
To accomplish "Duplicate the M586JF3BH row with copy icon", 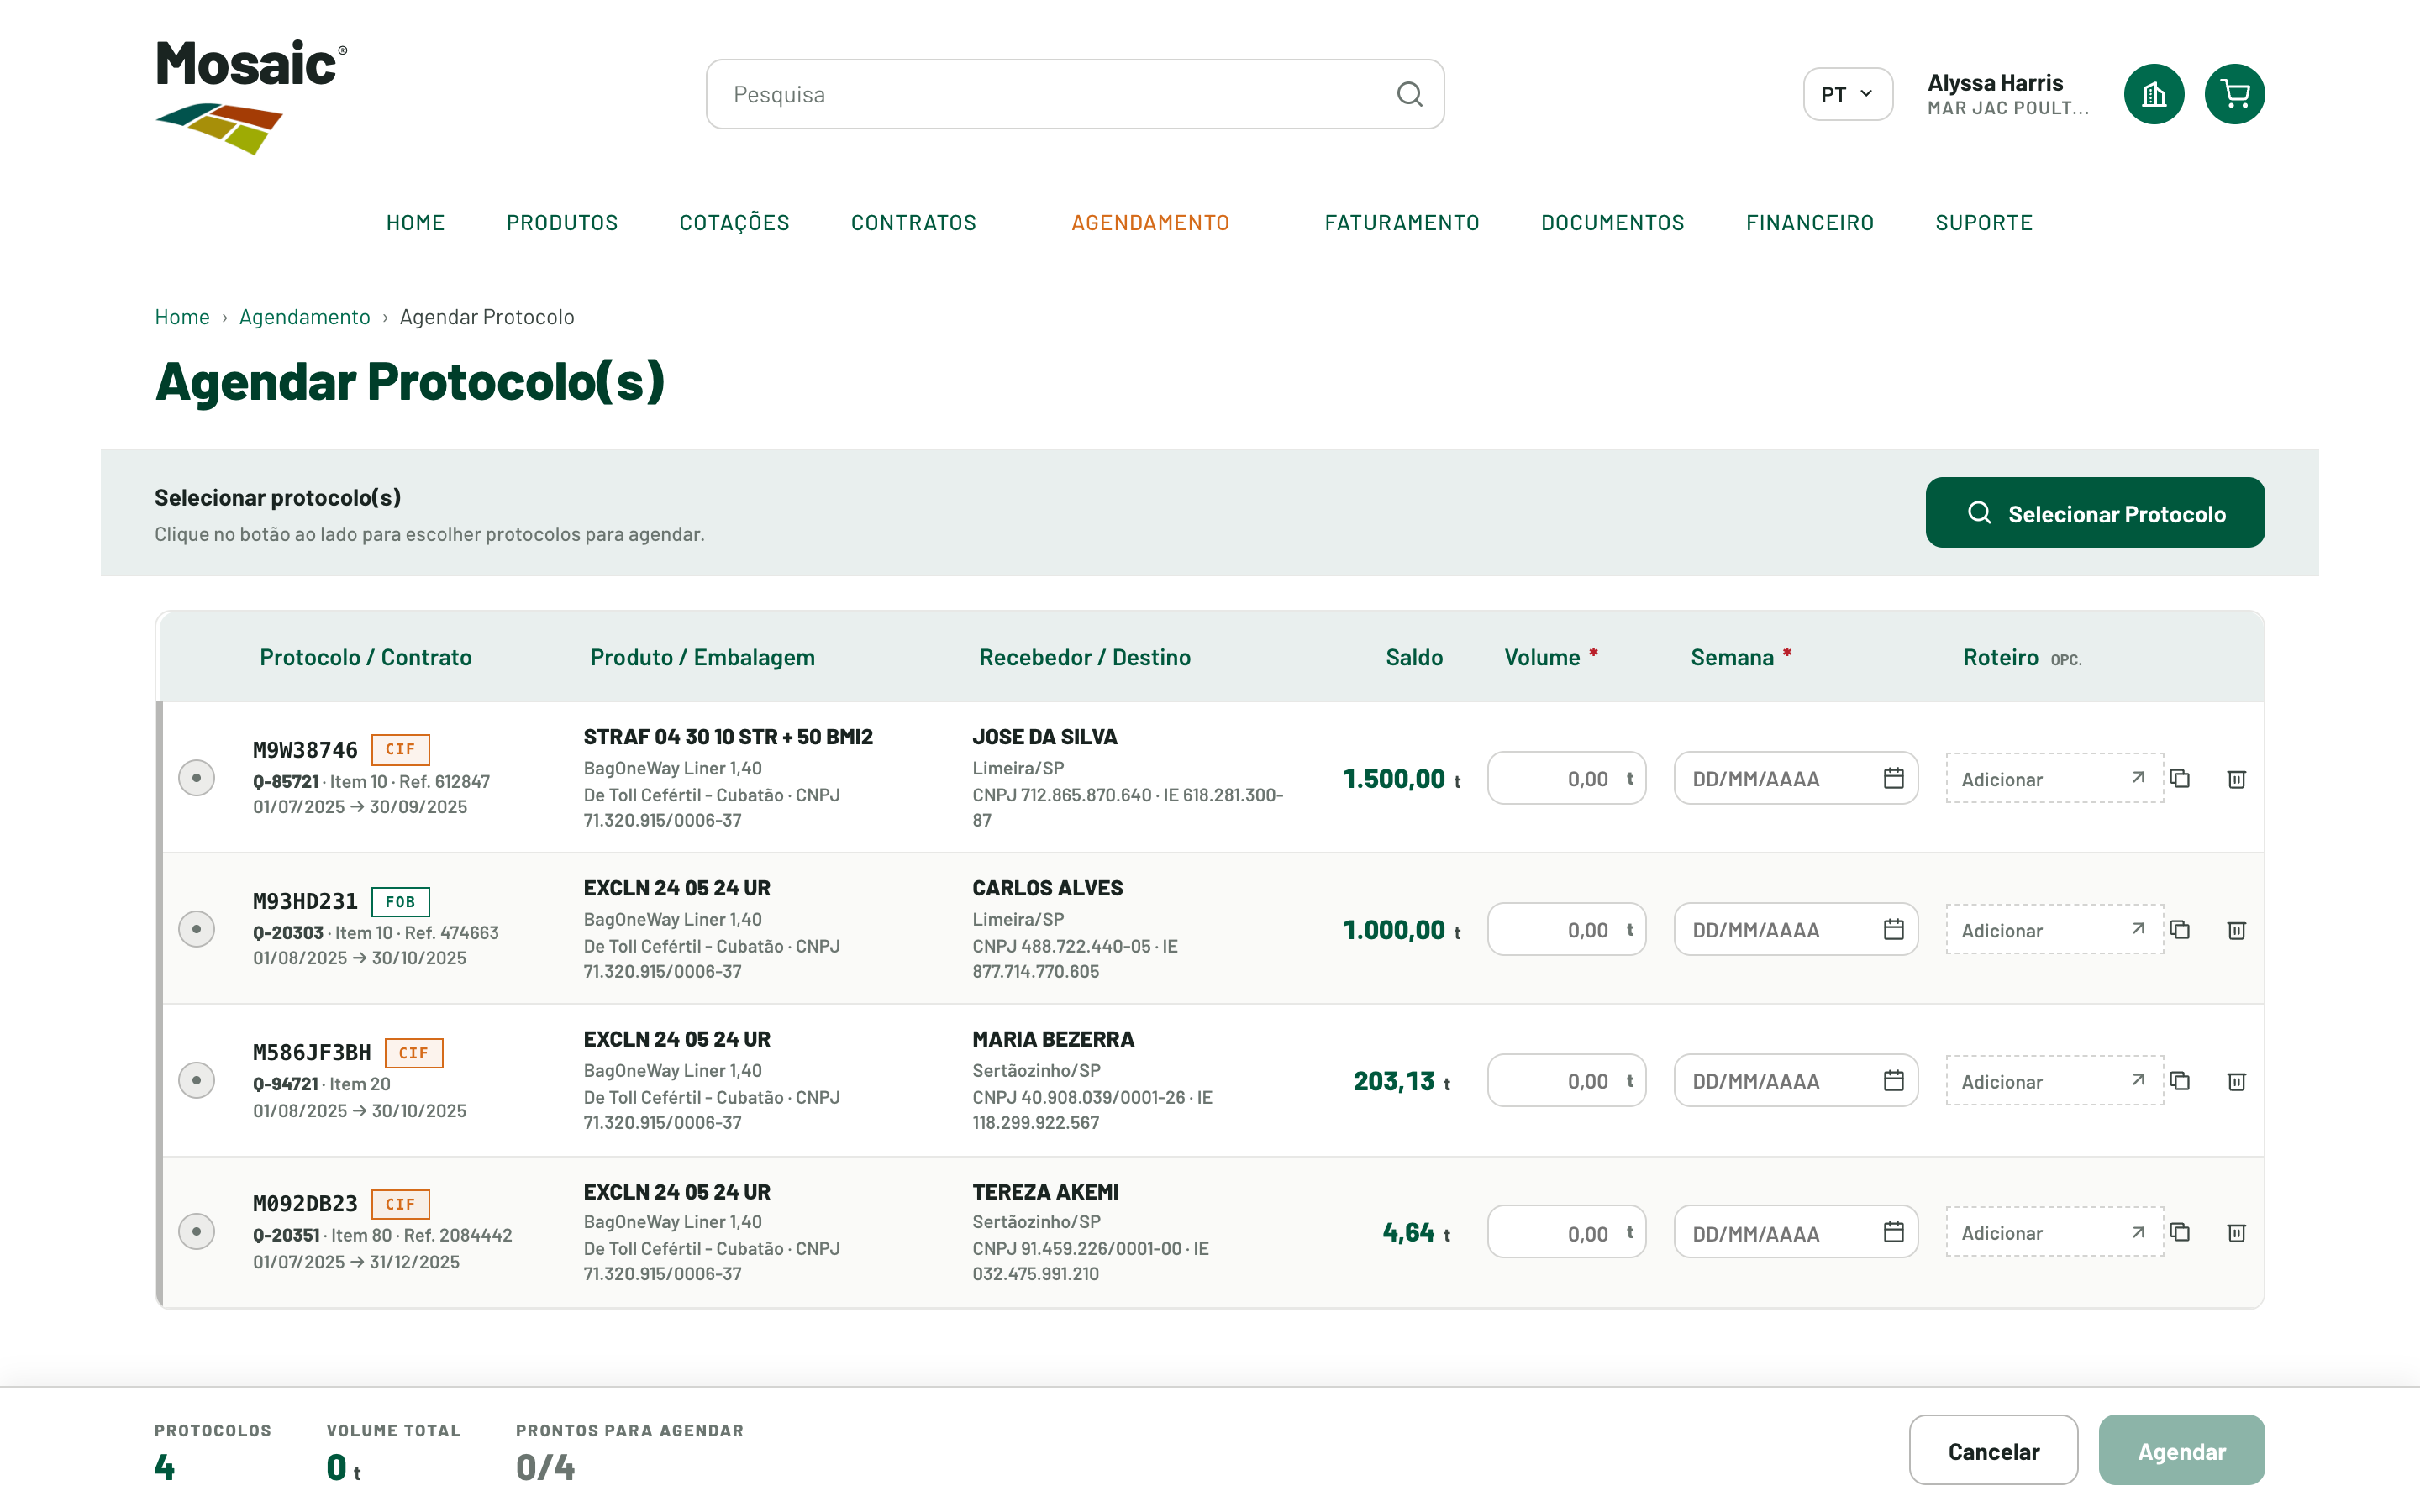I will coord(2180,1080).
